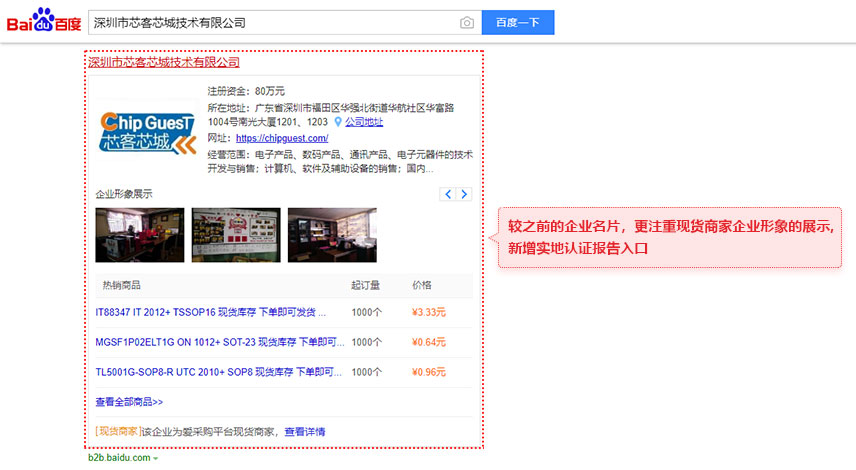Click 1000个 quantity in IT88347 row

coord(366,312)
